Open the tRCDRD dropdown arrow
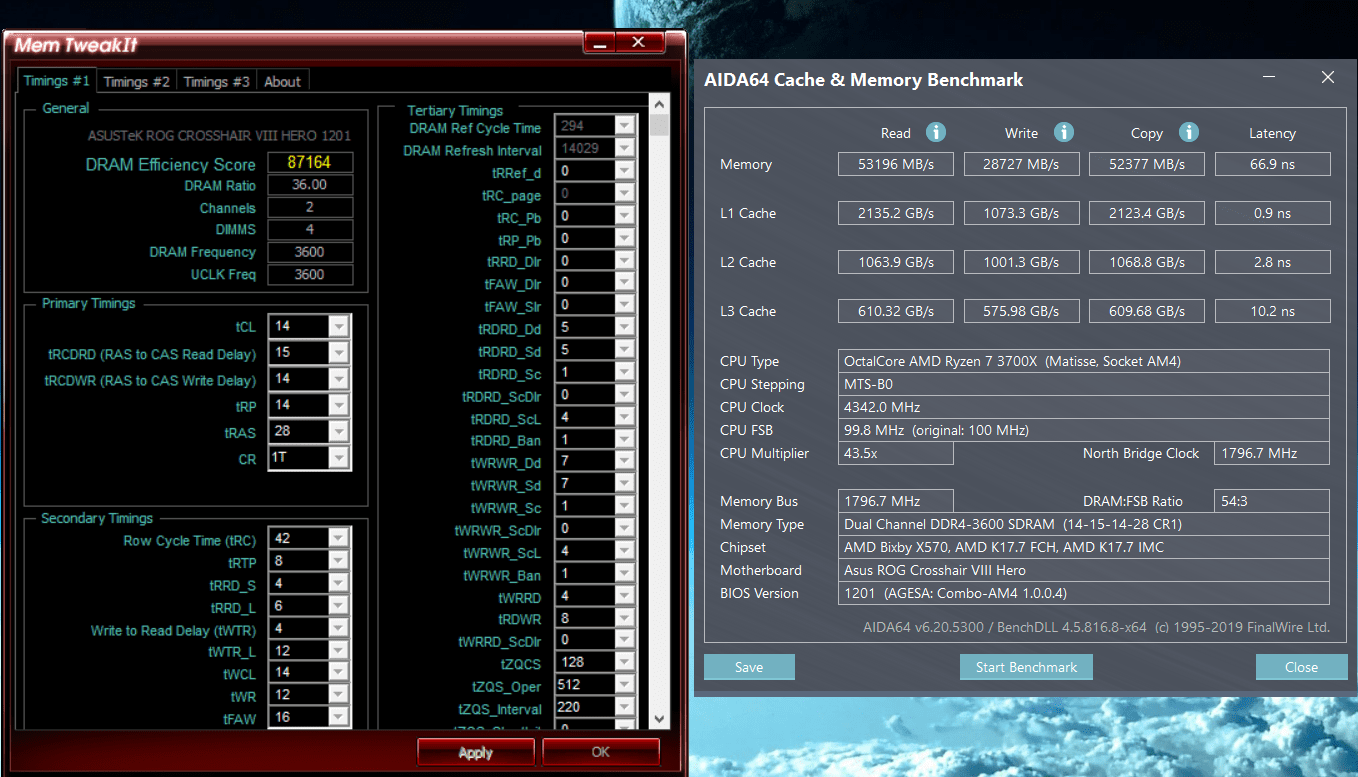The height and width of the screenshot is (777, 1358). (340, 353)
